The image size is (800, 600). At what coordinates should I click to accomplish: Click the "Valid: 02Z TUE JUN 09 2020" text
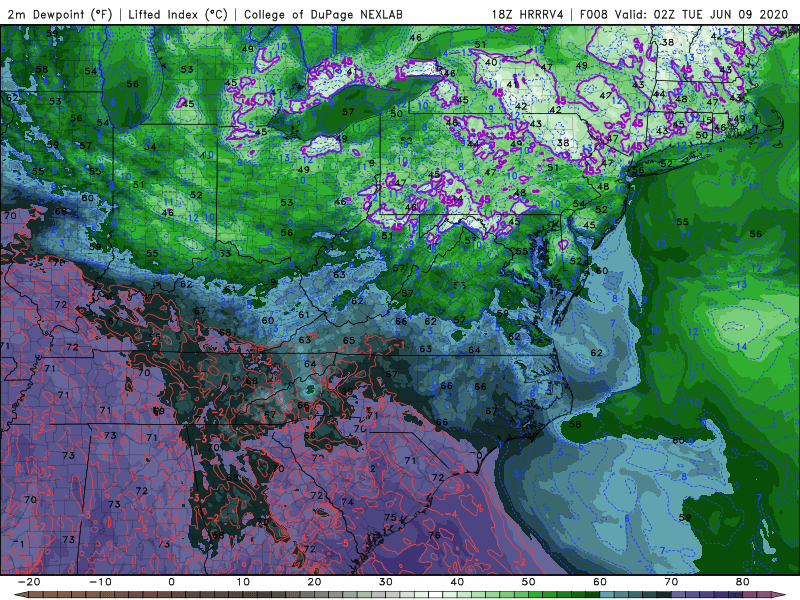click(702, 15)
